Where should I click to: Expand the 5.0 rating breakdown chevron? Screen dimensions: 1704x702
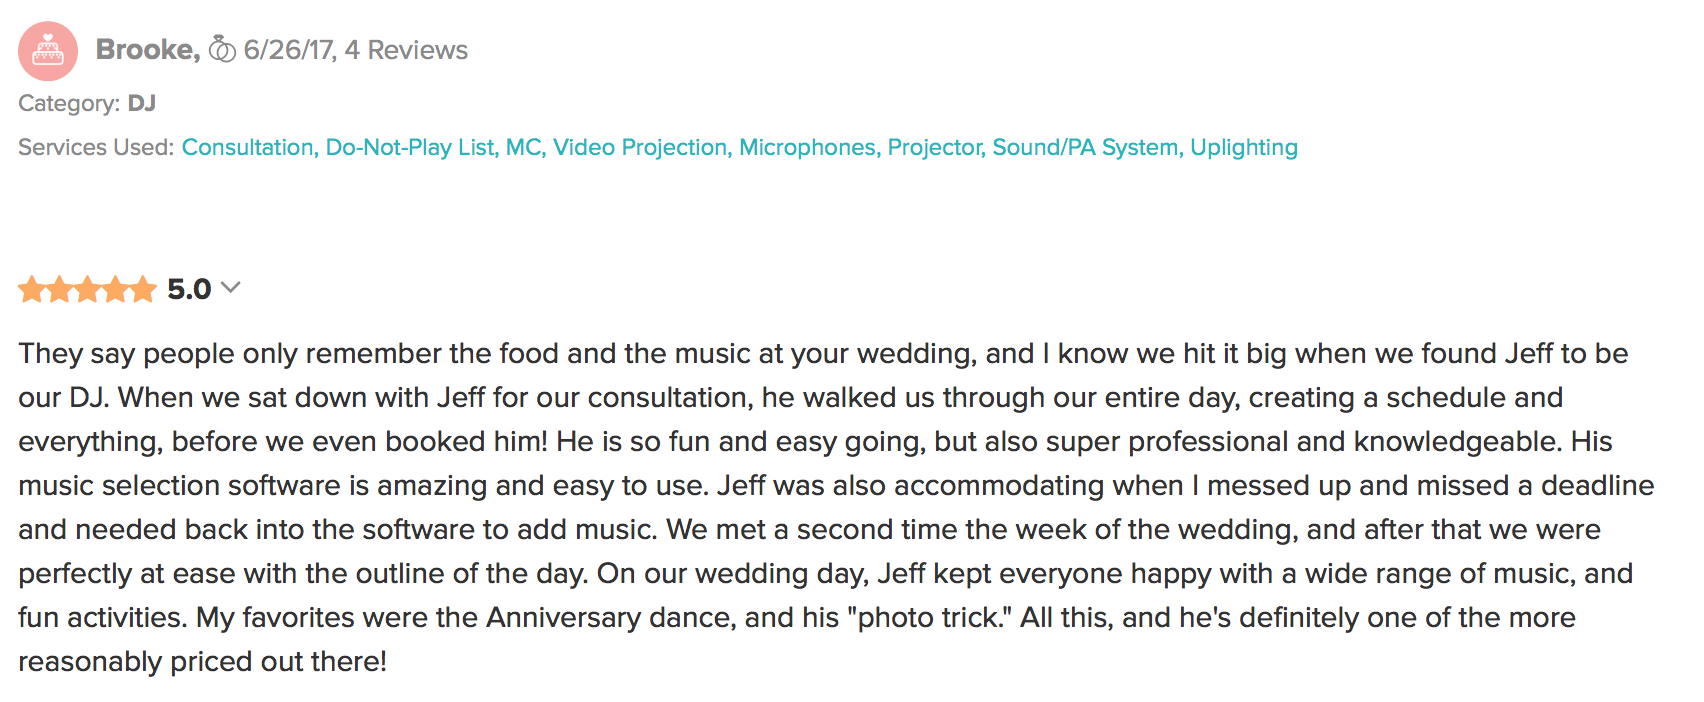click(x=231, y=288)
